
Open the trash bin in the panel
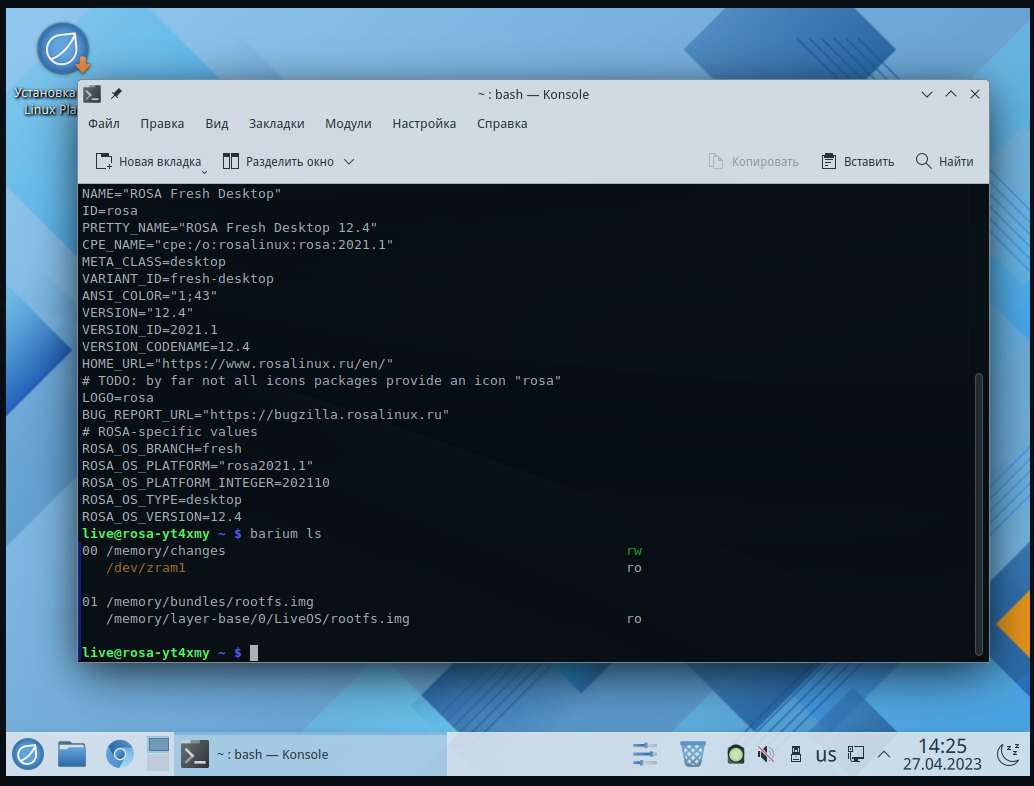click(692, 753)
